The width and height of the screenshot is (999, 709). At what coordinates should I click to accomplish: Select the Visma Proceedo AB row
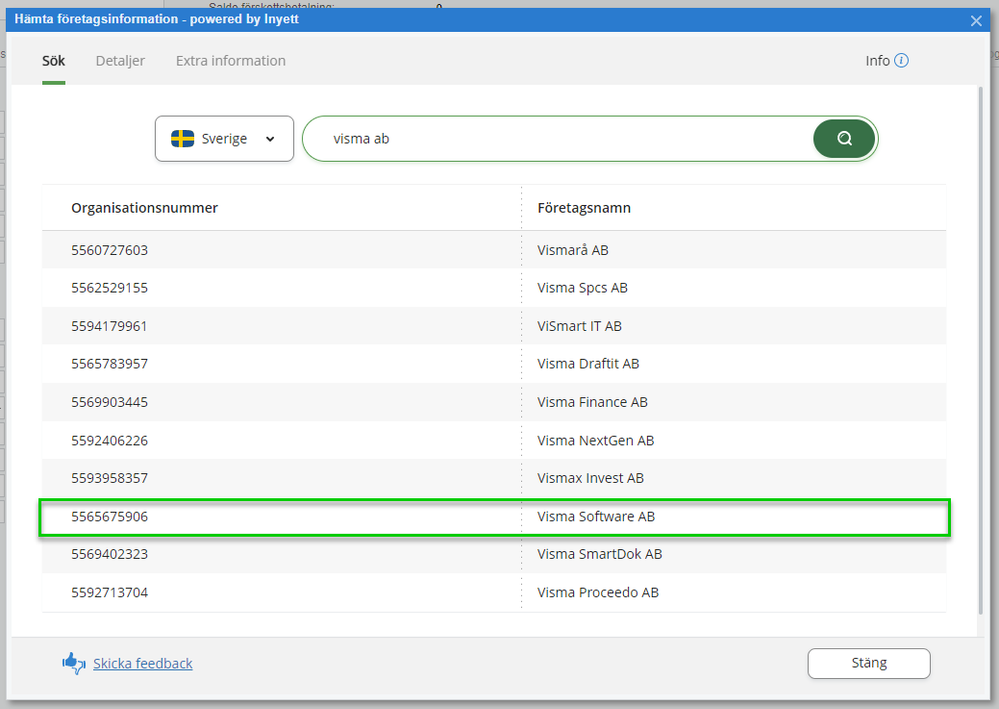tap(494, 592)
